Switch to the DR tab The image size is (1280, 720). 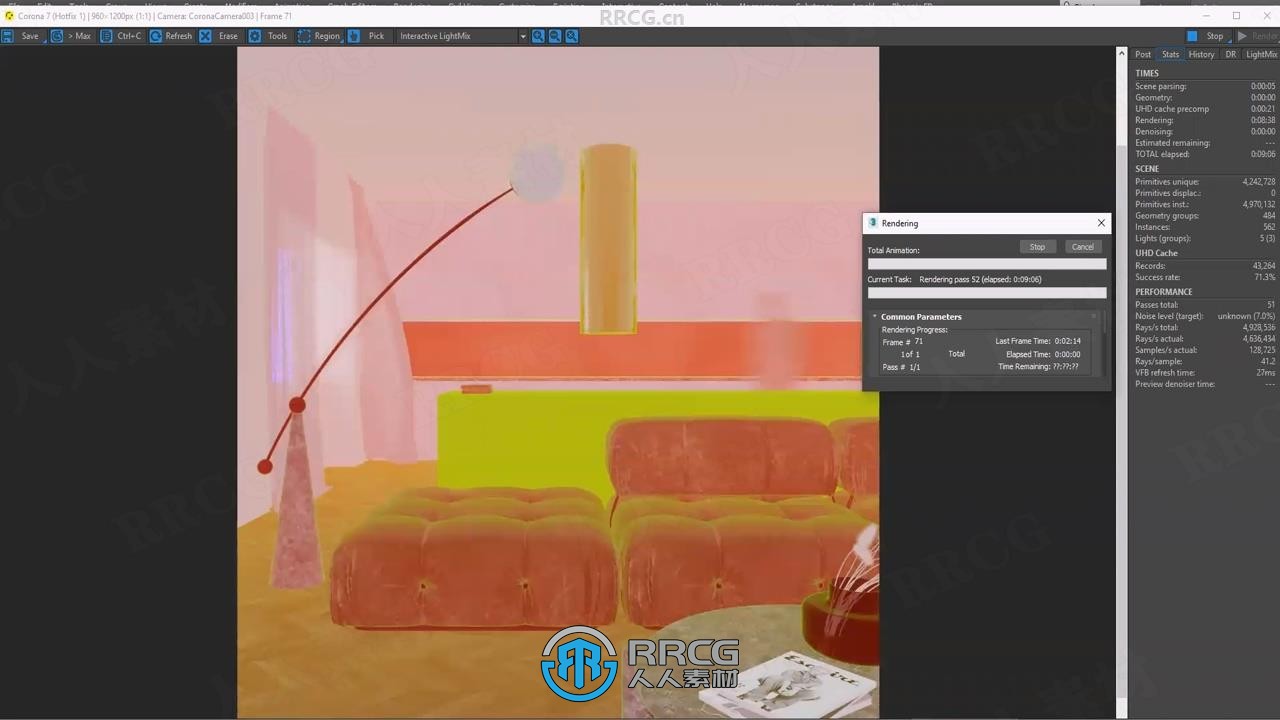tap(1231, 55)
